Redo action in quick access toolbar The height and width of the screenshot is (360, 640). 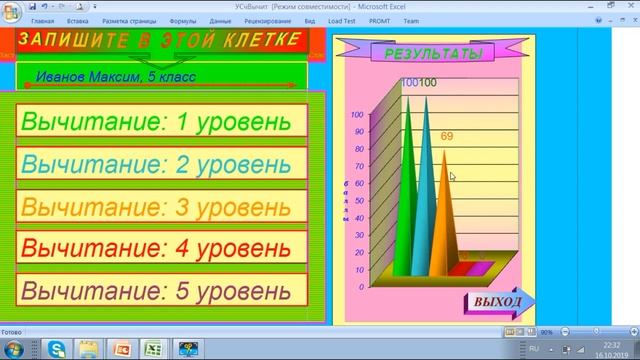(62, 7)
